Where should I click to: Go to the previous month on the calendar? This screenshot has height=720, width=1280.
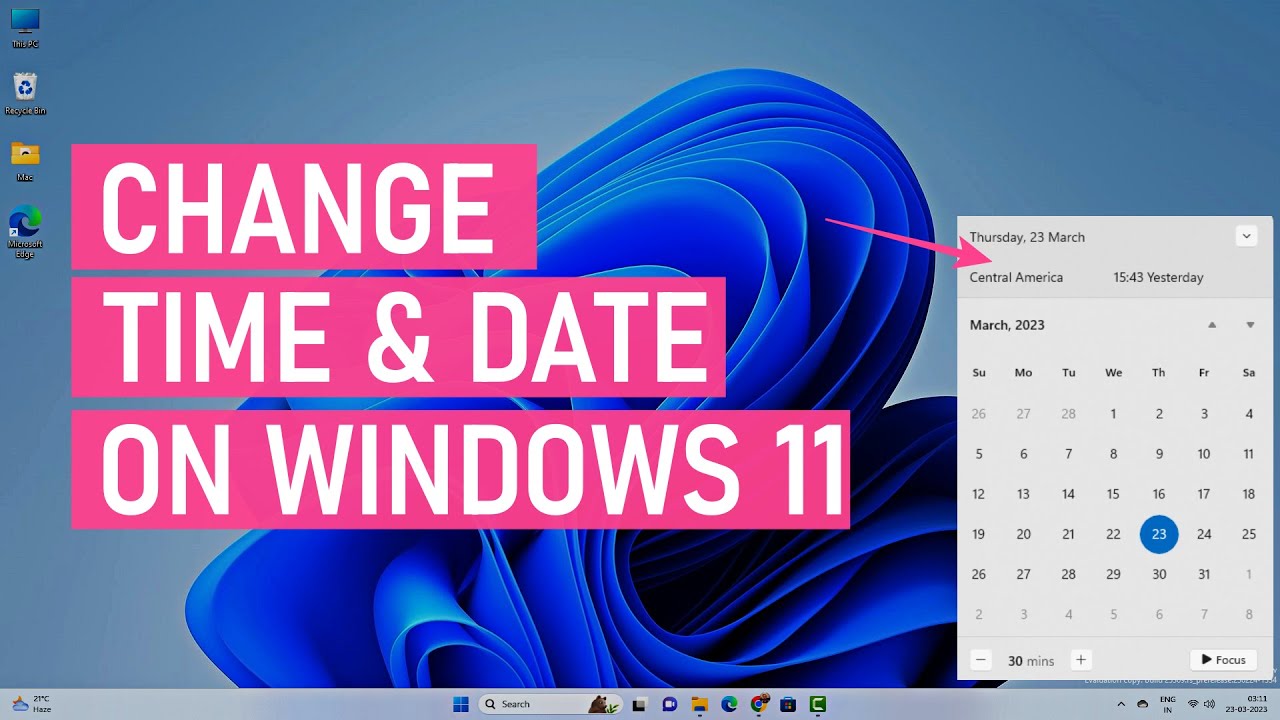(x=1211, y=324)
